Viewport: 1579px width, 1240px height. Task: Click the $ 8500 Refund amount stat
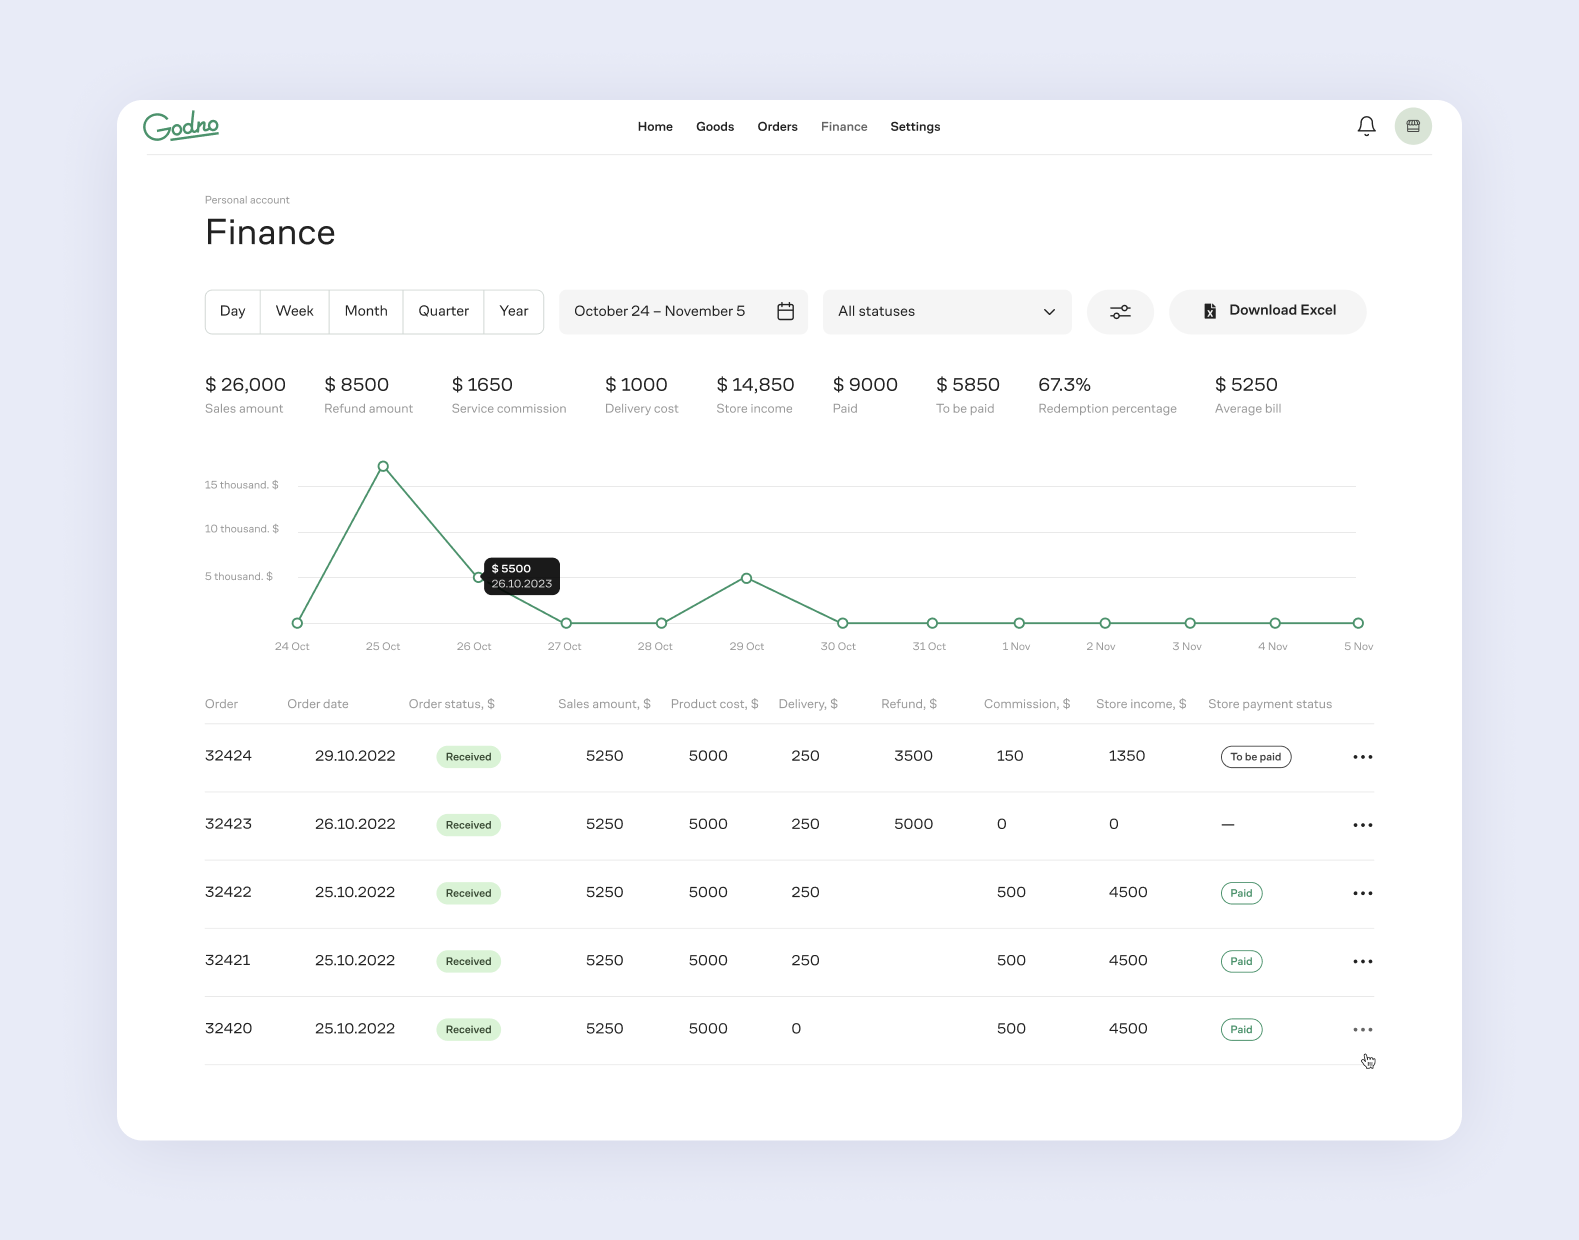(368, 395)
